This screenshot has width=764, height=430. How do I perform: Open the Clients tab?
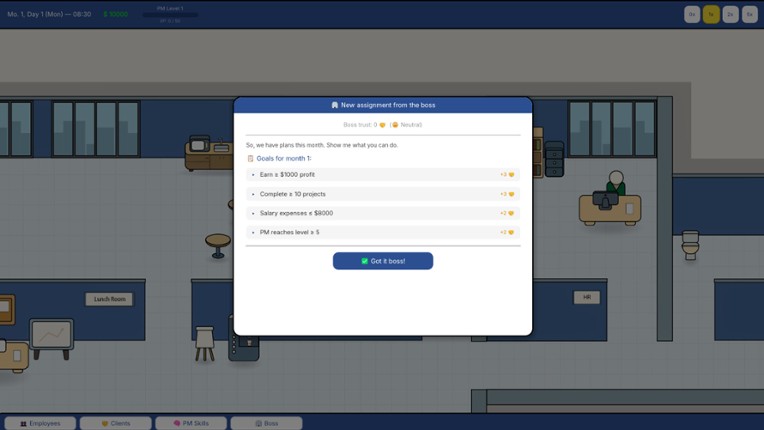coord(115,423)
